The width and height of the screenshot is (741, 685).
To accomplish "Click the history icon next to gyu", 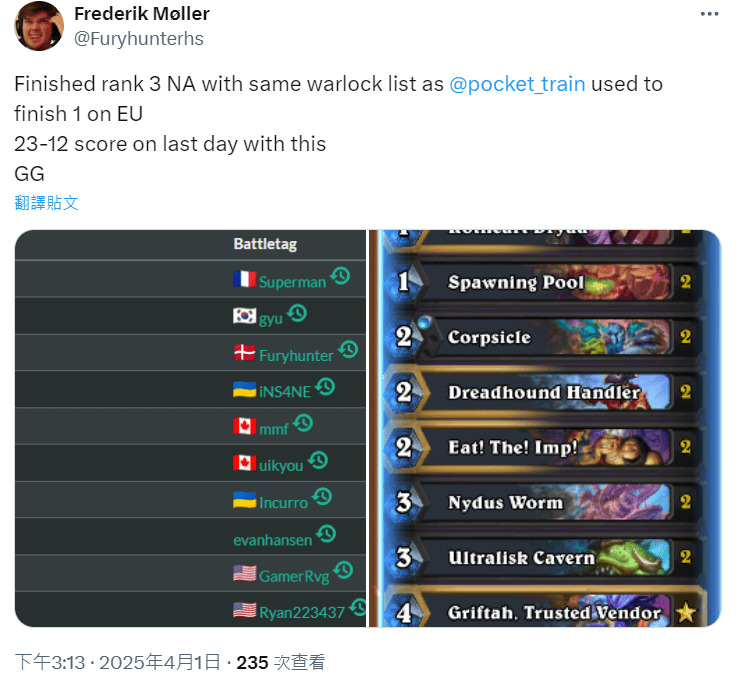I will 296,314.
